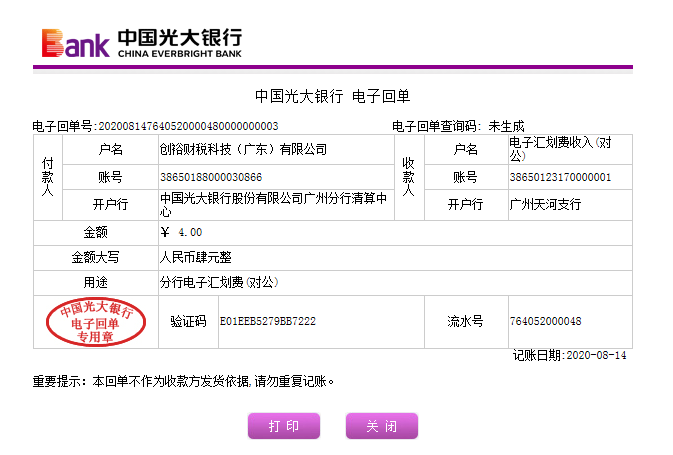
Task: Click payee account number 38650123170000001
Action: coord(559,177)
